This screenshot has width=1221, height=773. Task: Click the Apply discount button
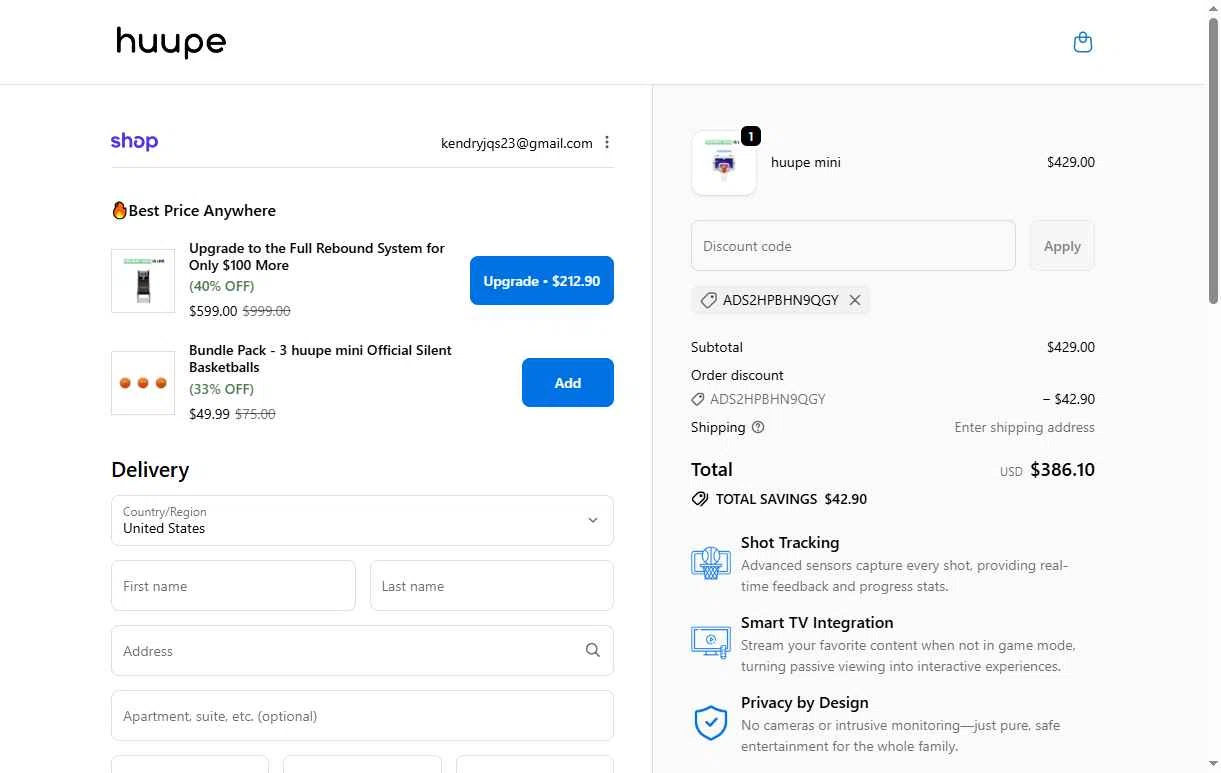pyautogui.click(x=1062, y=246)
